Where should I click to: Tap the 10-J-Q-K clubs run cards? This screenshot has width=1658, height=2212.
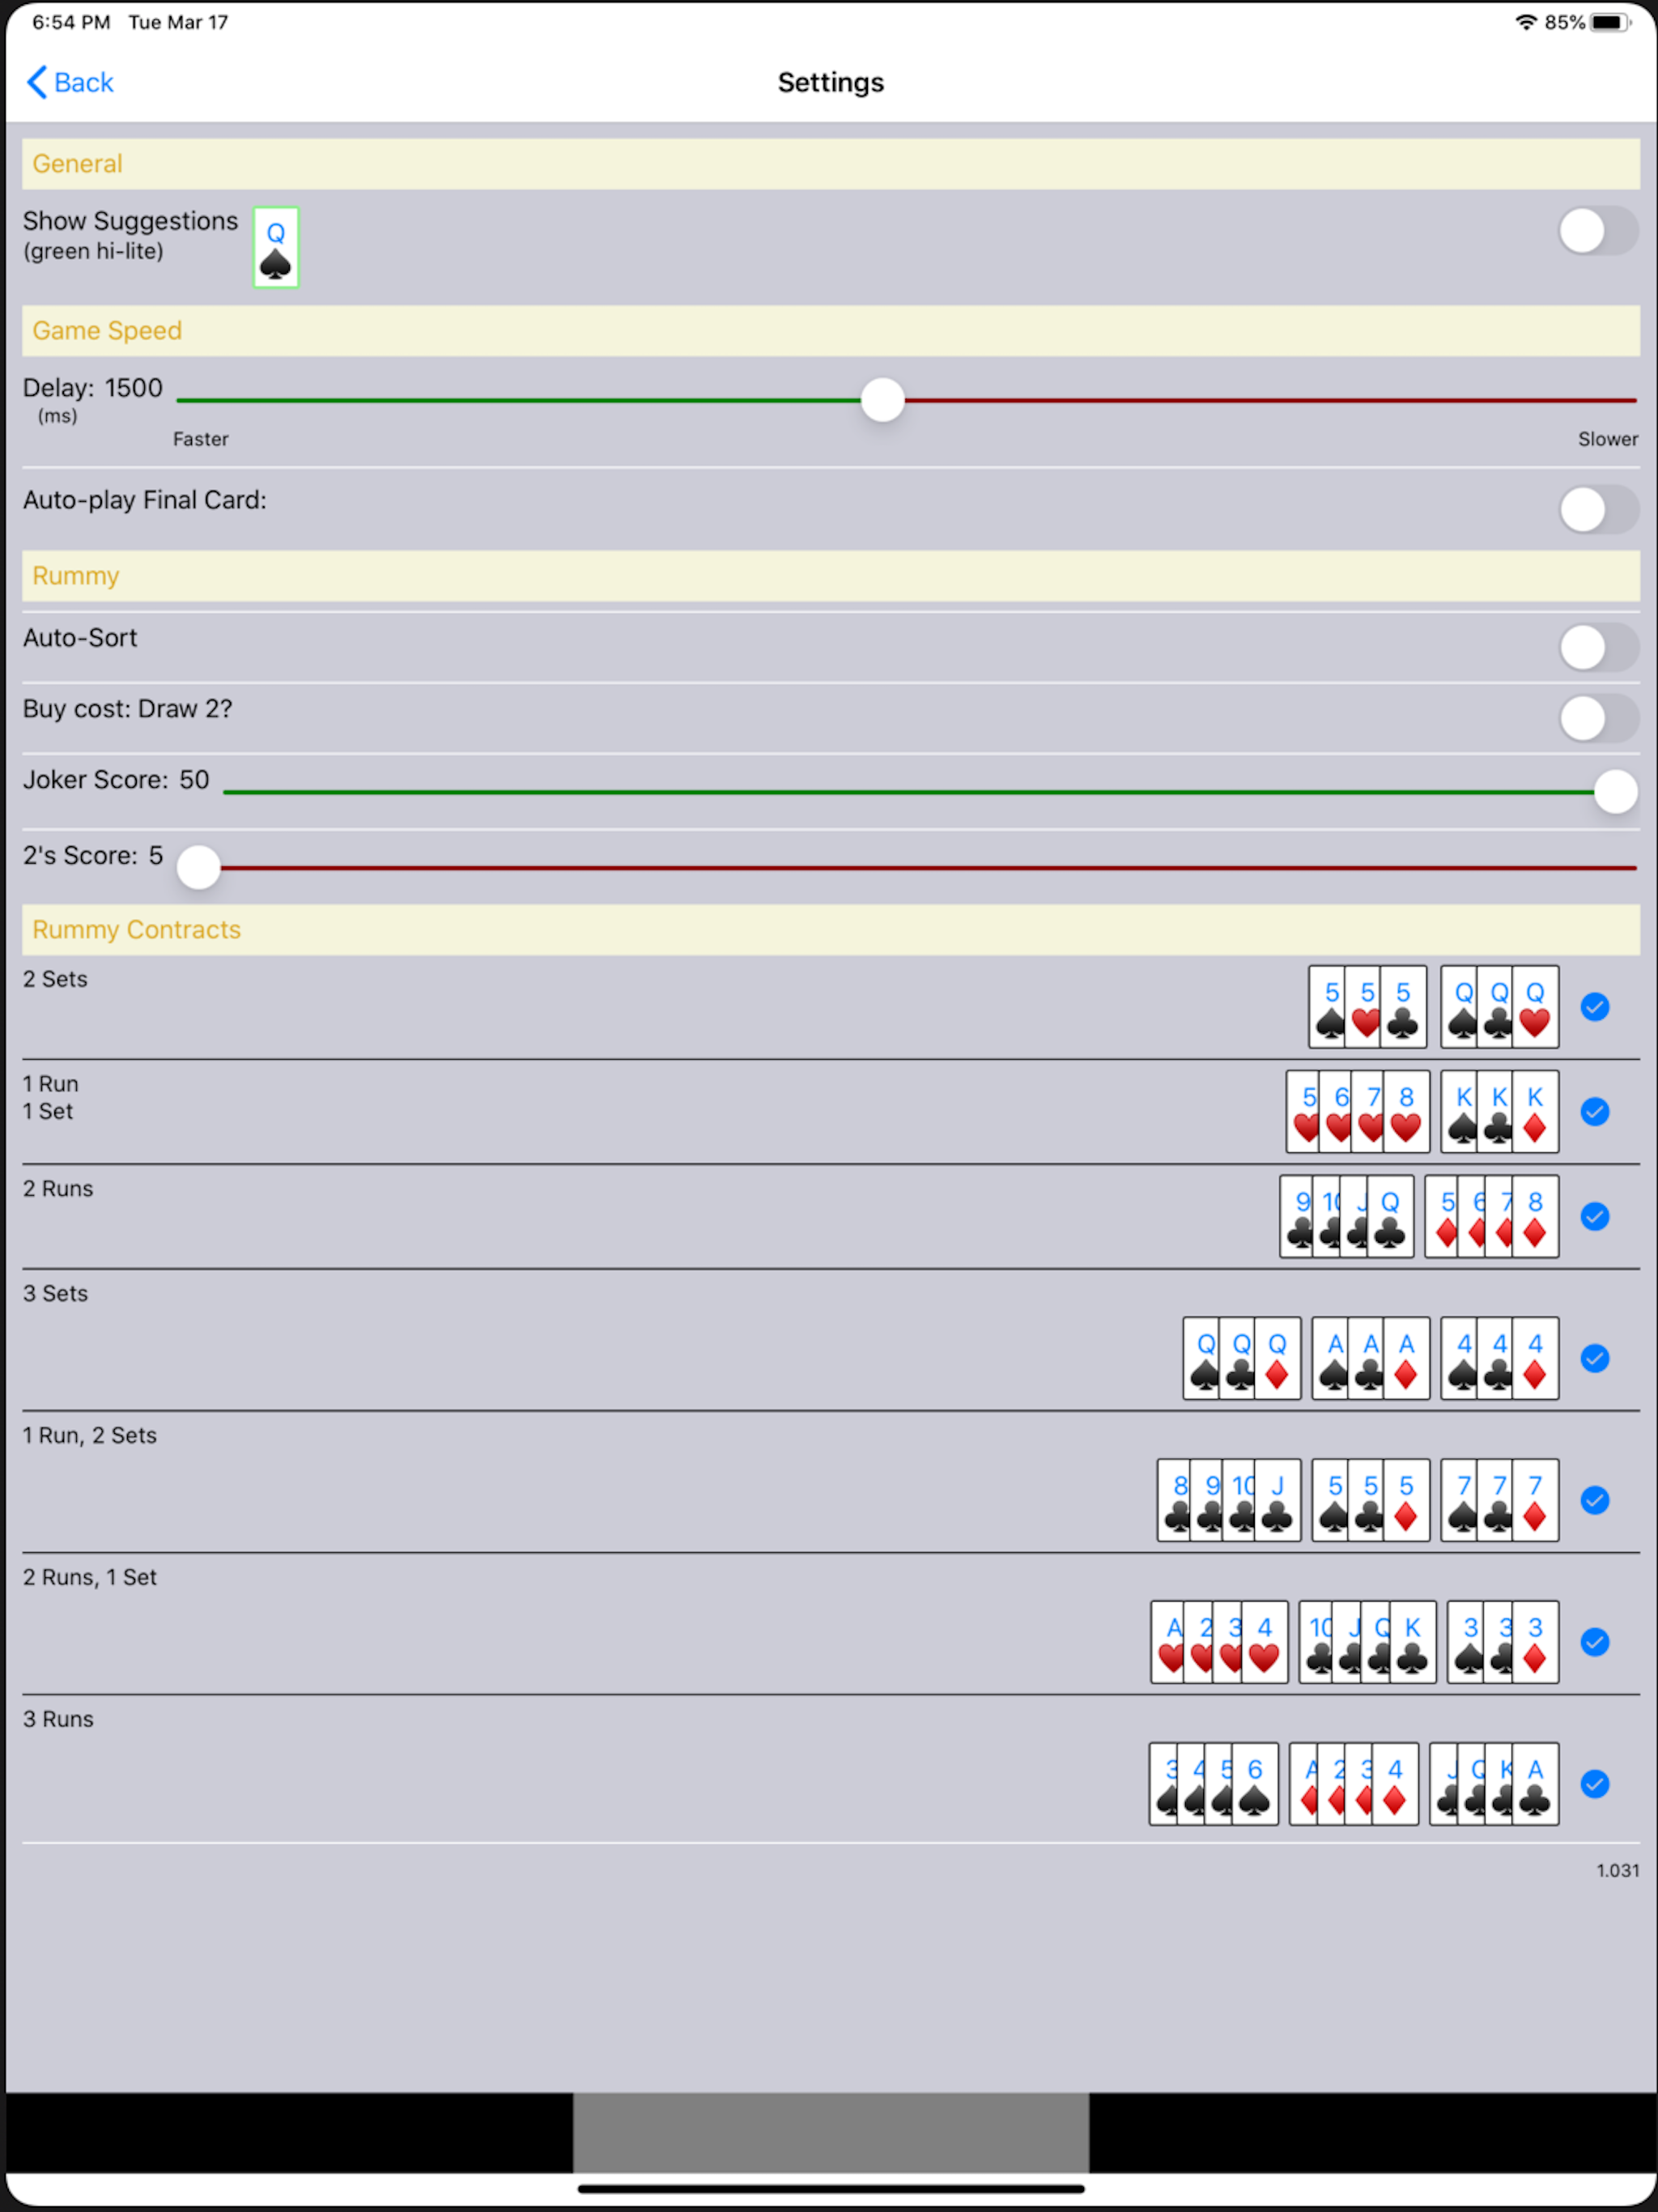[1367, 1642]
